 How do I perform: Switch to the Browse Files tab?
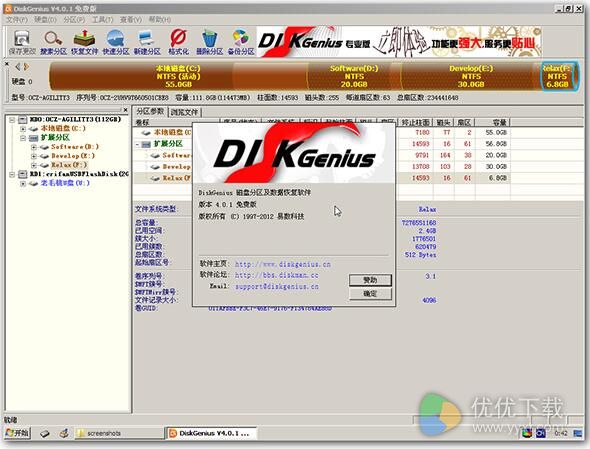pos(184,112)
